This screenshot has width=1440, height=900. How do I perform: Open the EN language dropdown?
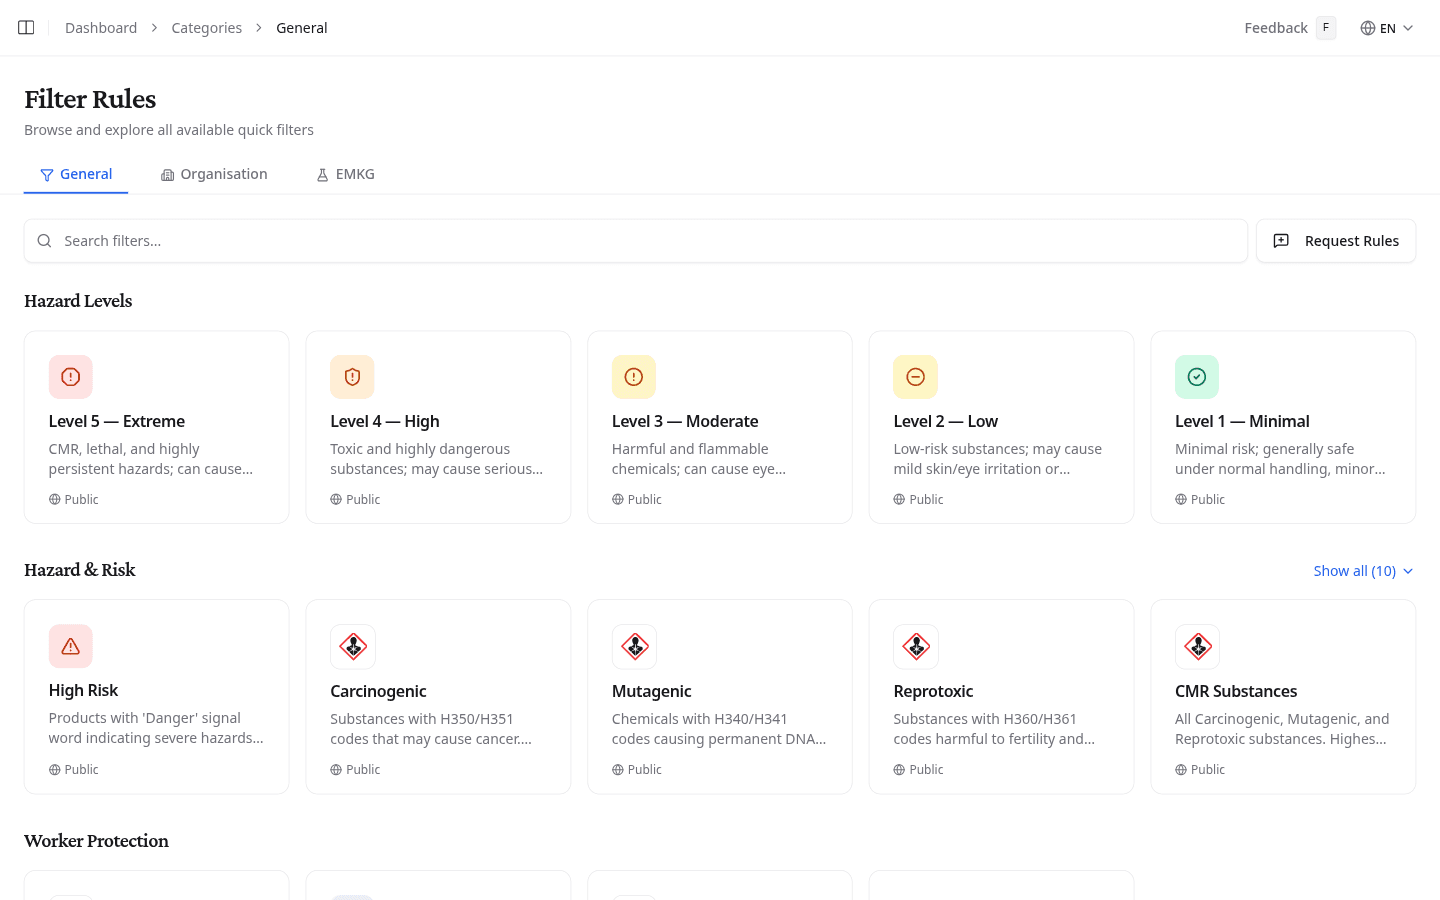pyautogui.click(x=1387, y=28)
